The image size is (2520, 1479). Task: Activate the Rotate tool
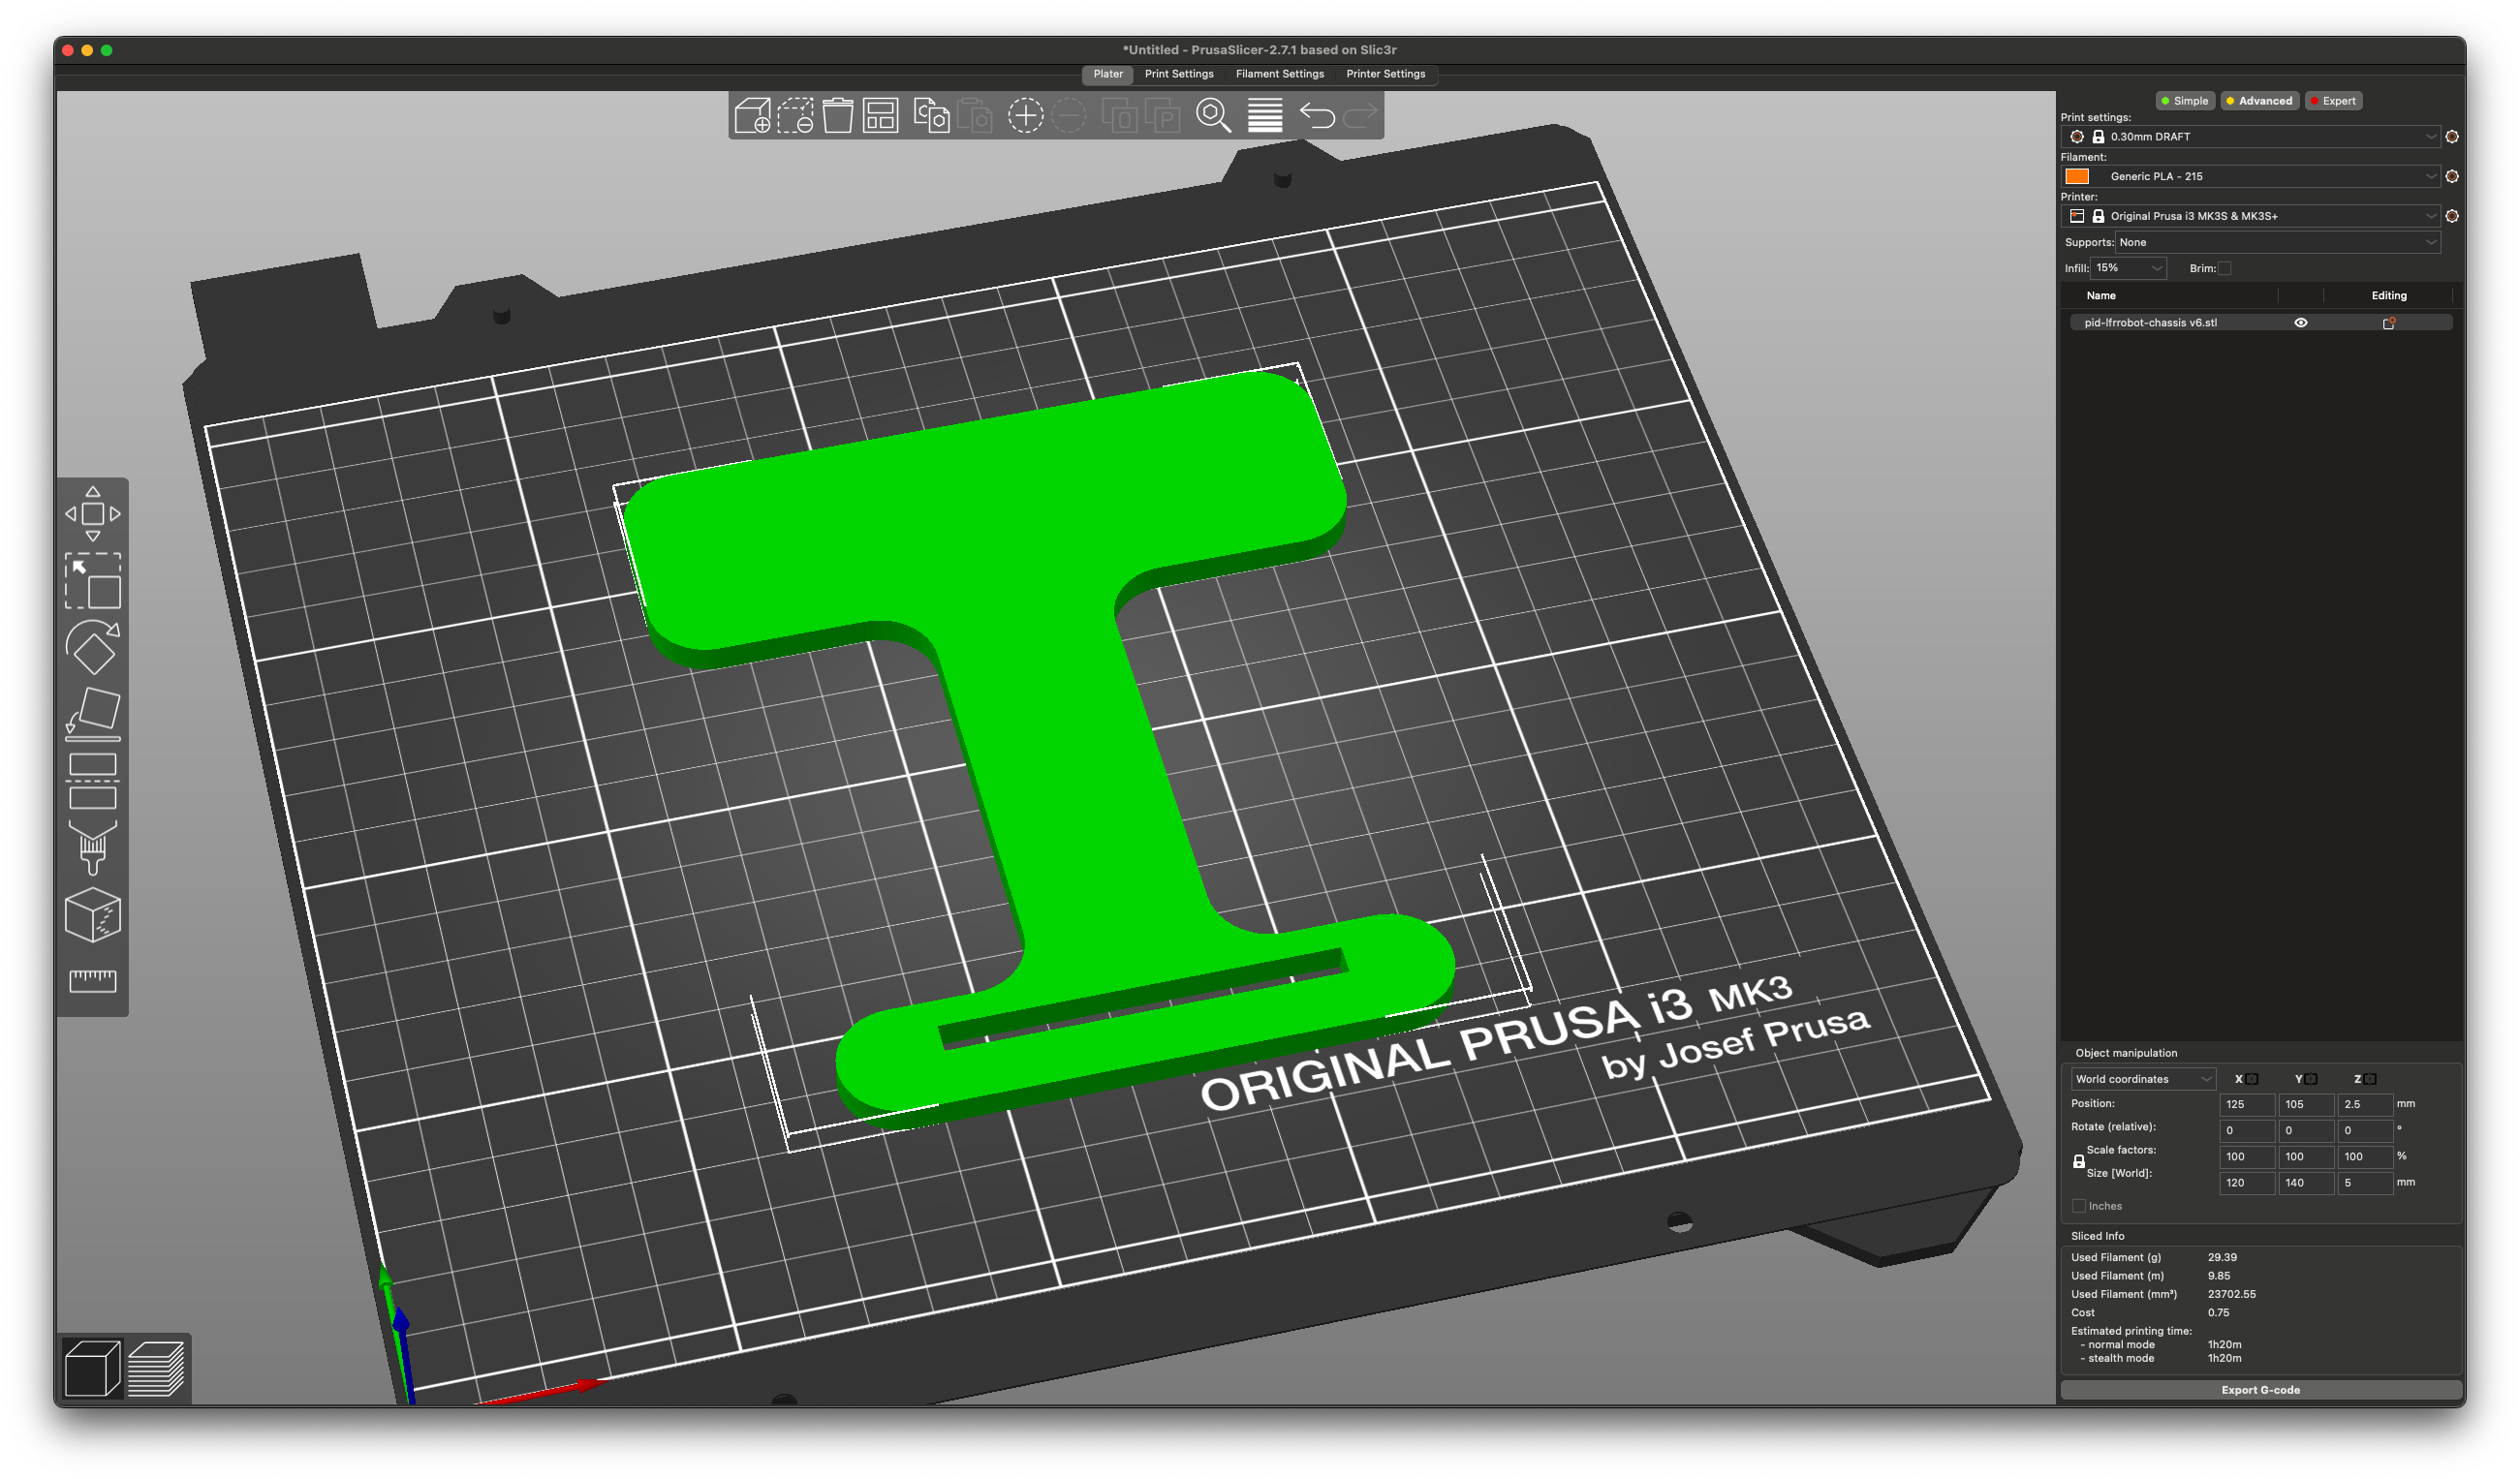pyautogui.click(x=94, y=645)
